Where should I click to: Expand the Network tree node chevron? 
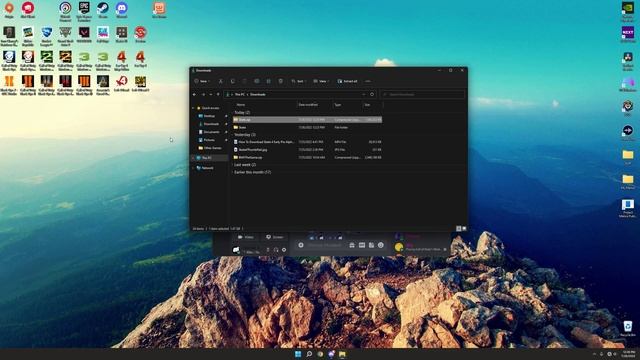tap(193, 168)
